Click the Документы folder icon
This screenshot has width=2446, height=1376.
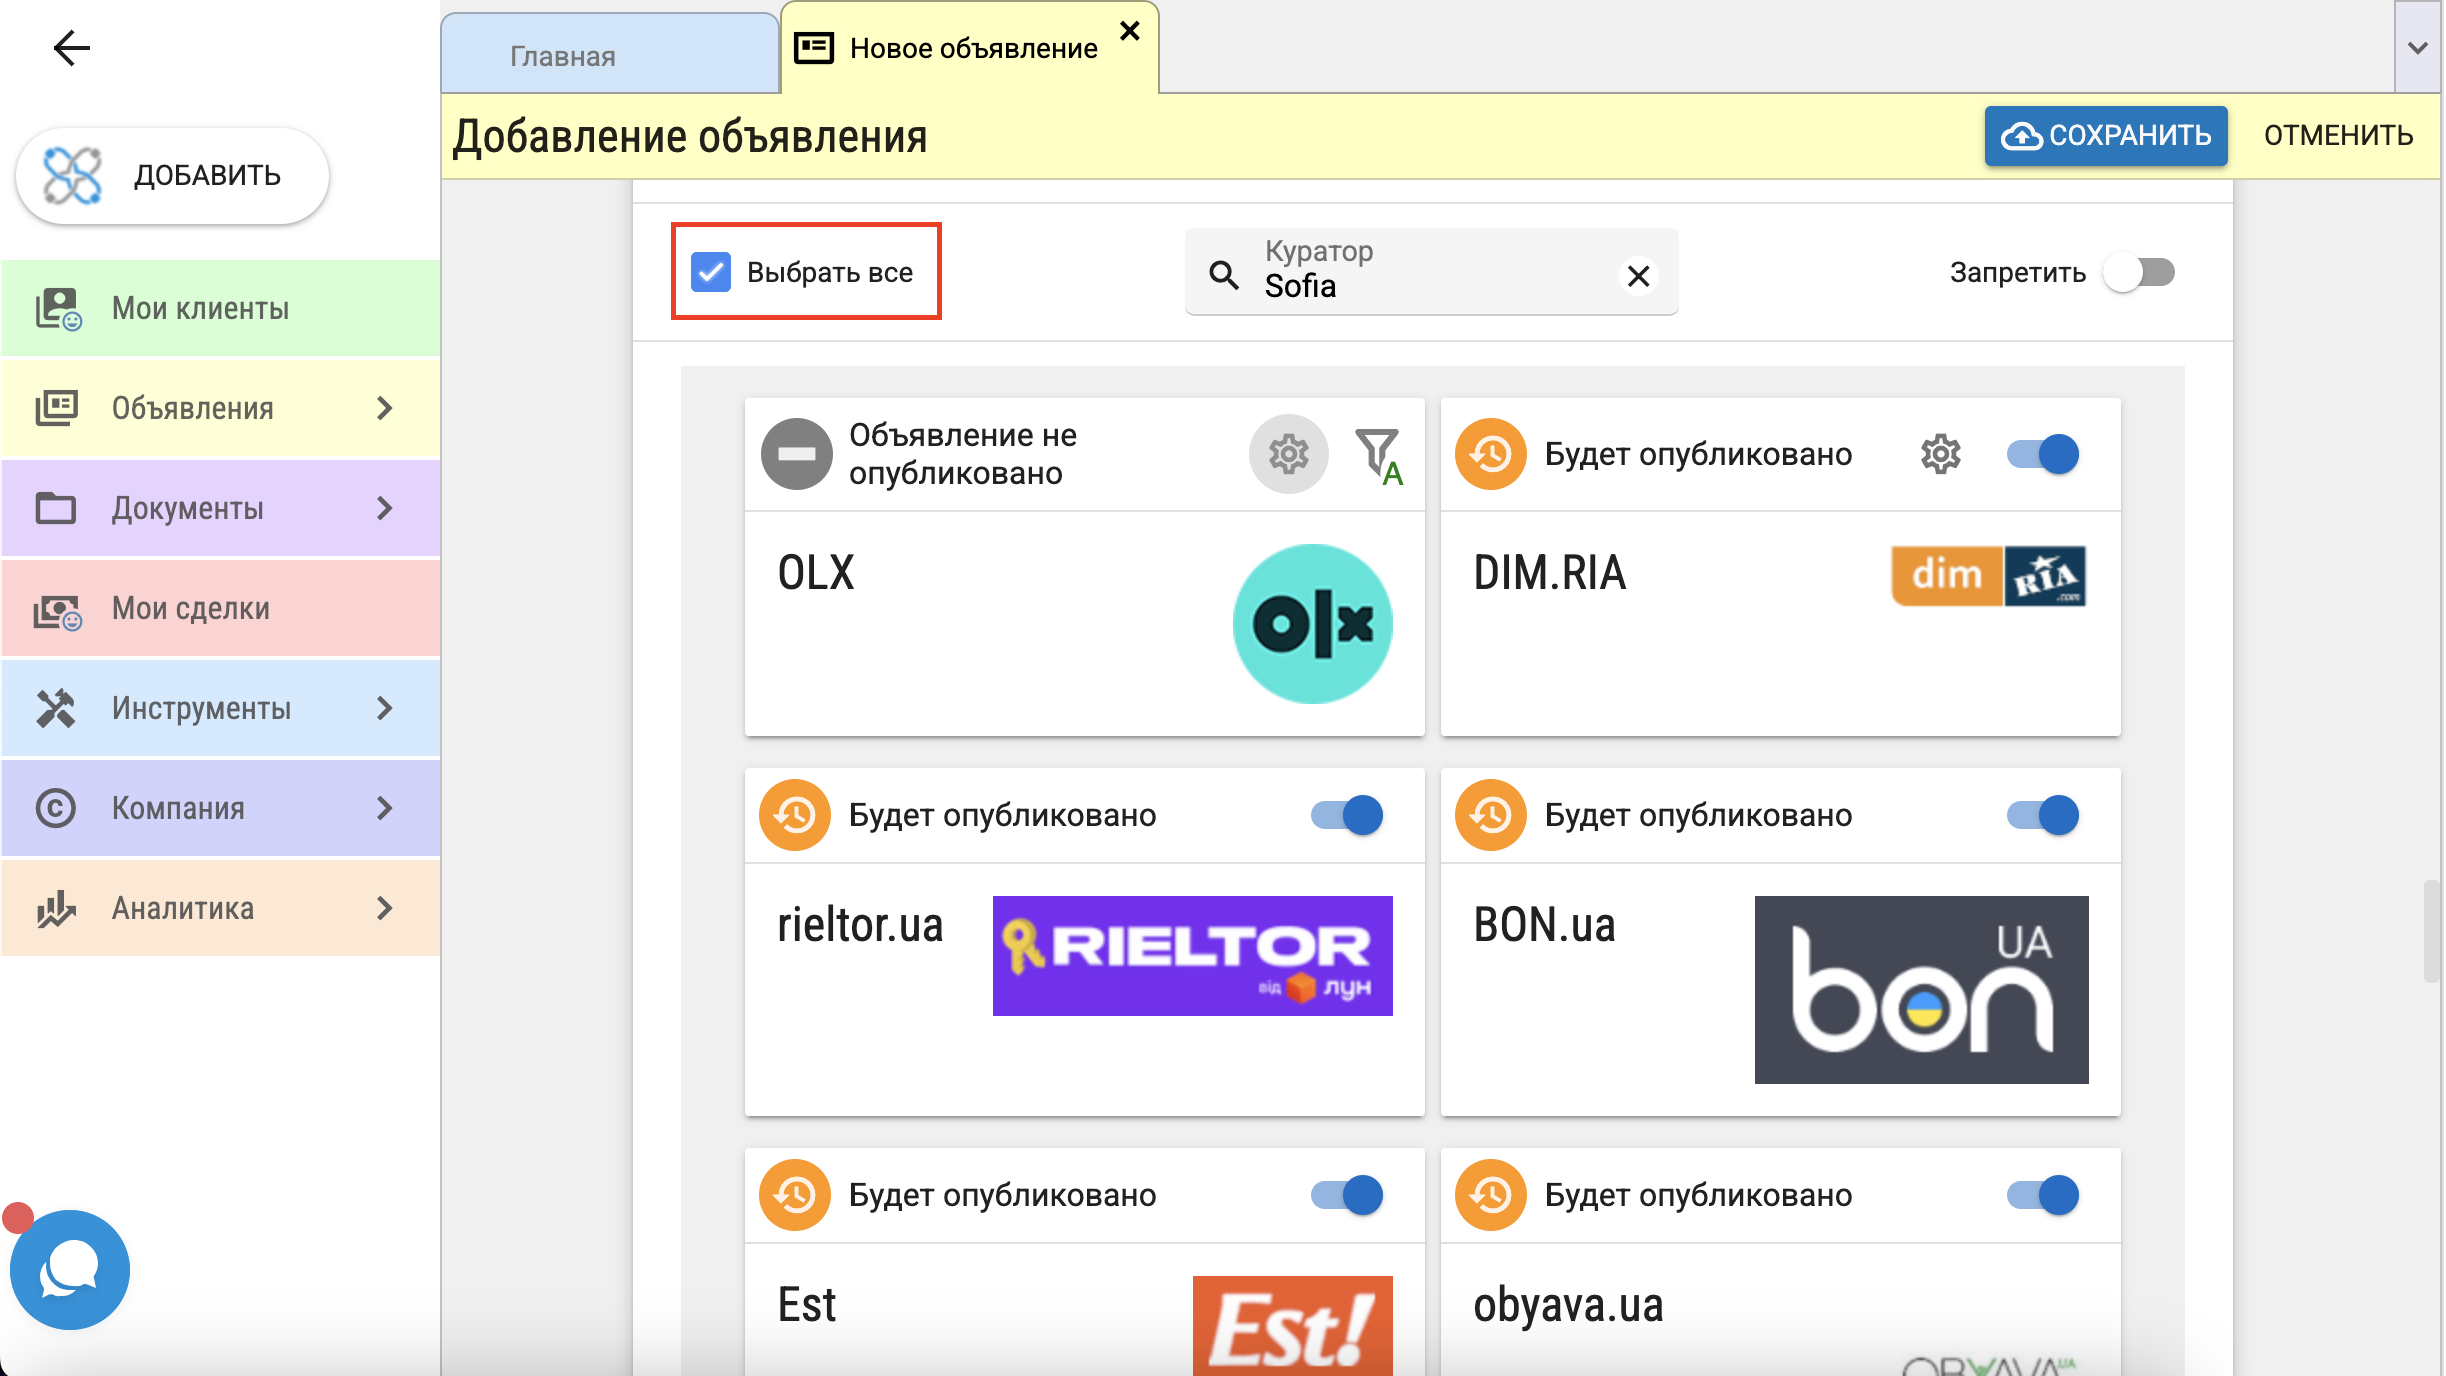pyautogui.click(x=56, y=508)
